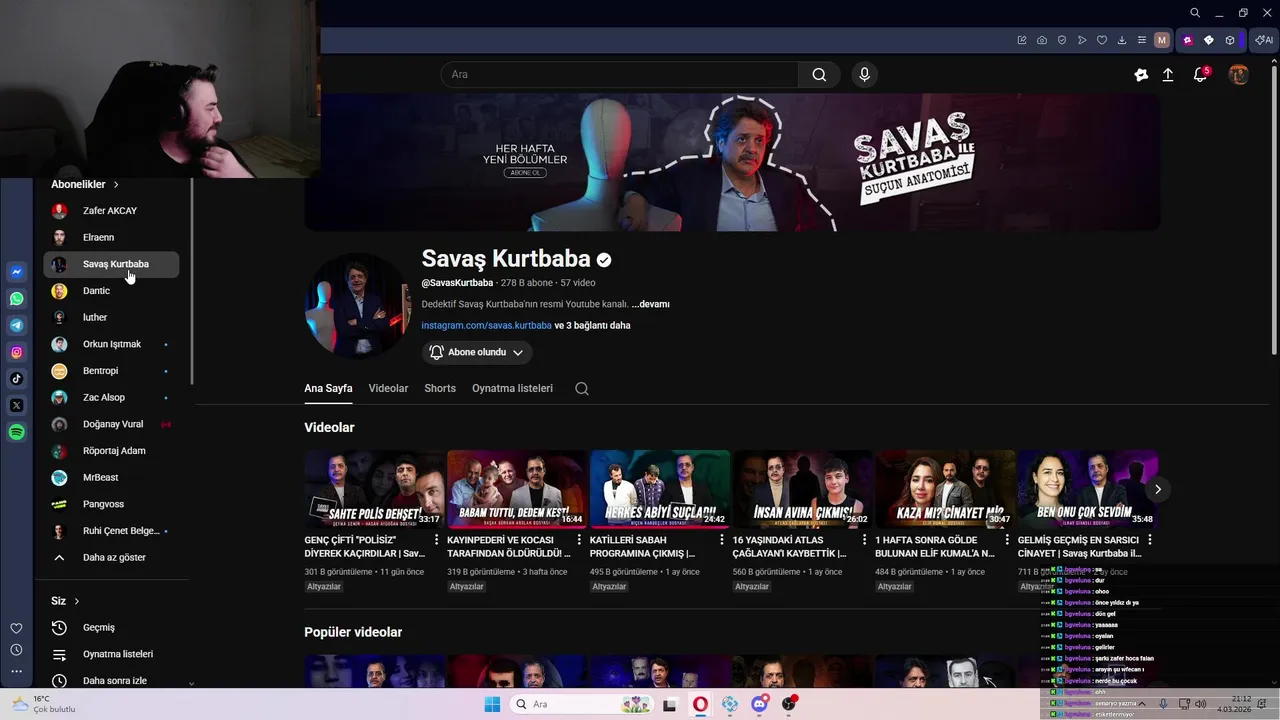Open Opera downloads icon
The image size is (1280, 720).
coord(1122,40)
